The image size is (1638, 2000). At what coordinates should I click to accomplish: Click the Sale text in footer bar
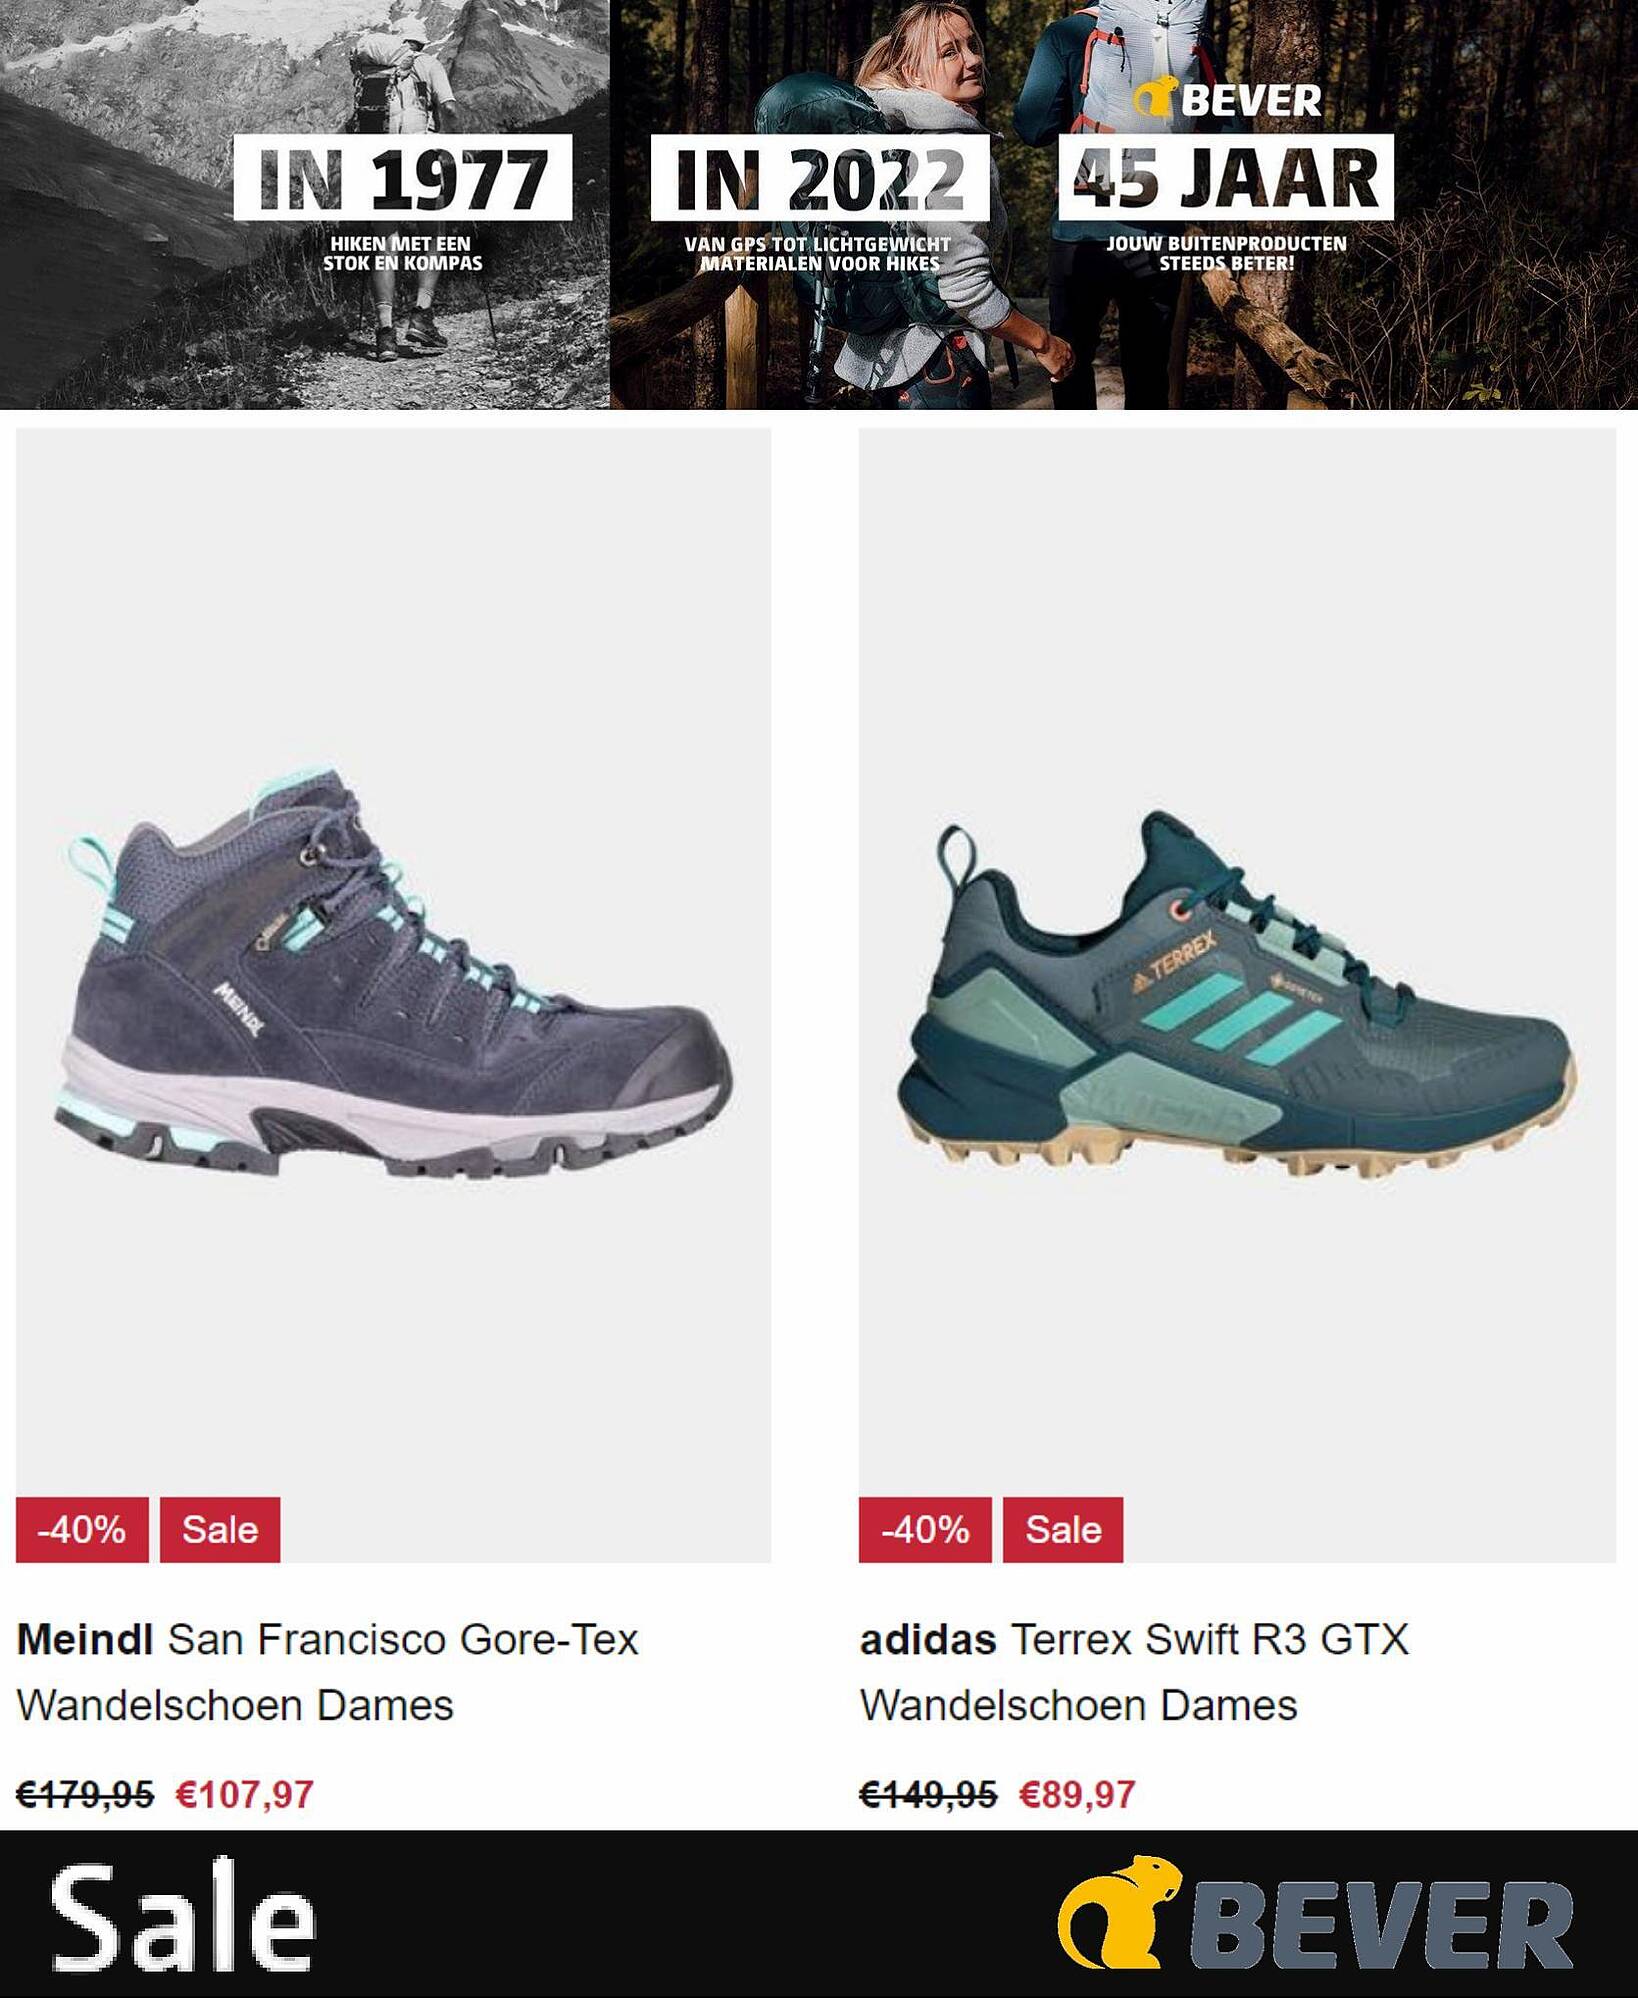(x=184, y=1915)
